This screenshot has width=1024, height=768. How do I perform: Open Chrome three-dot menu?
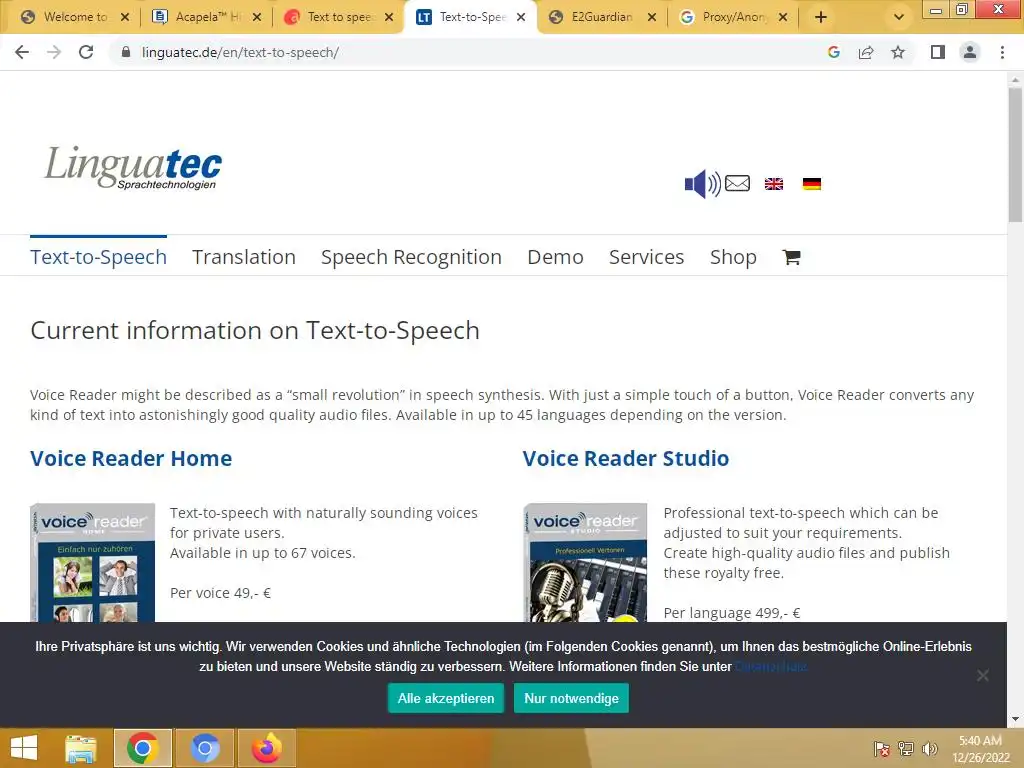[1002, 52]
